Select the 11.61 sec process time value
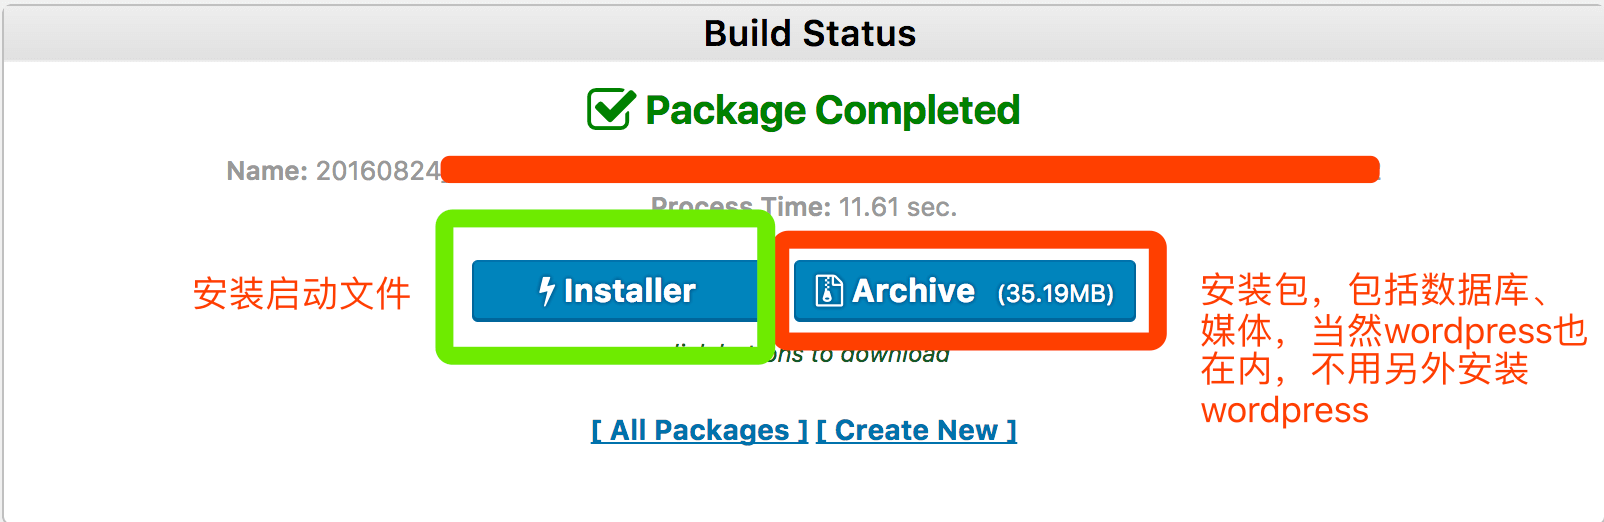This screenshot has width=1604, height=522. tap(897, 207)
